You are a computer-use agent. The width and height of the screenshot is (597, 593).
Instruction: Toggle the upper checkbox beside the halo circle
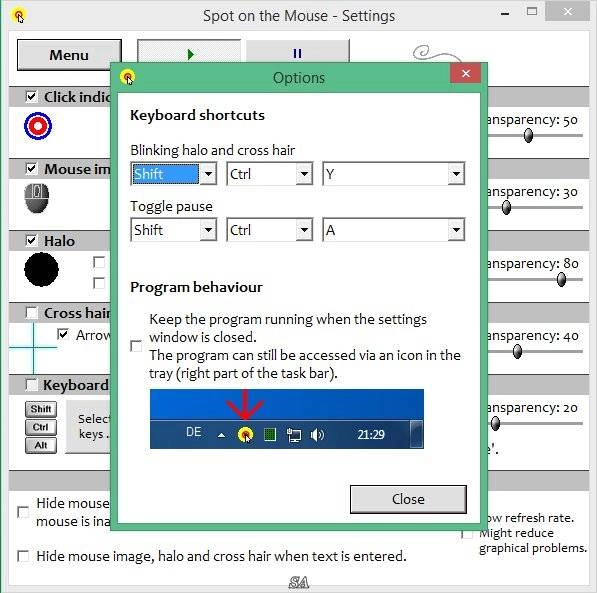99,262
